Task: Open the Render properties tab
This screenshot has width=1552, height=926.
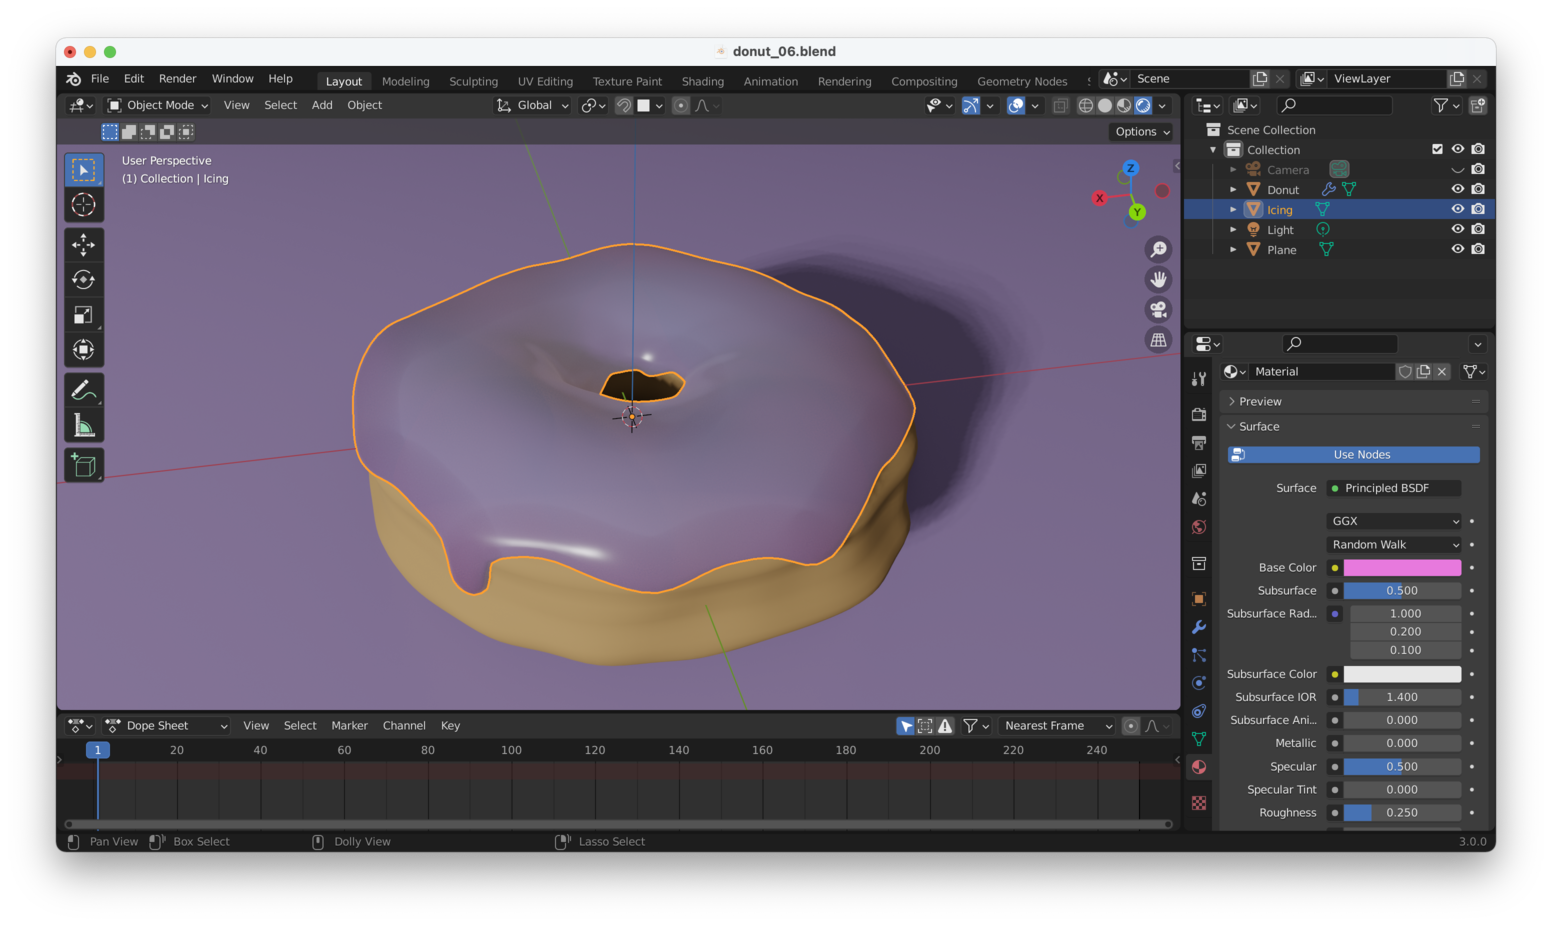Action: 1199,414
